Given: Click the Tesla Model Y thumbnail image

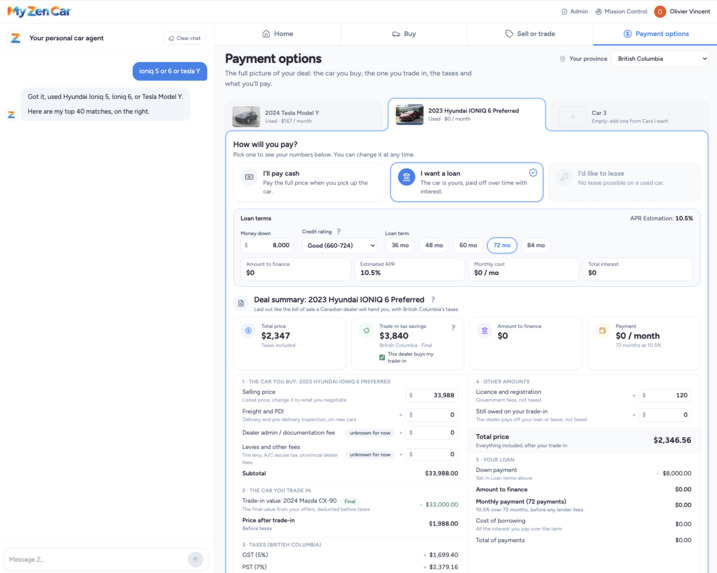Looking at the screenshot, I should [246, 116].
